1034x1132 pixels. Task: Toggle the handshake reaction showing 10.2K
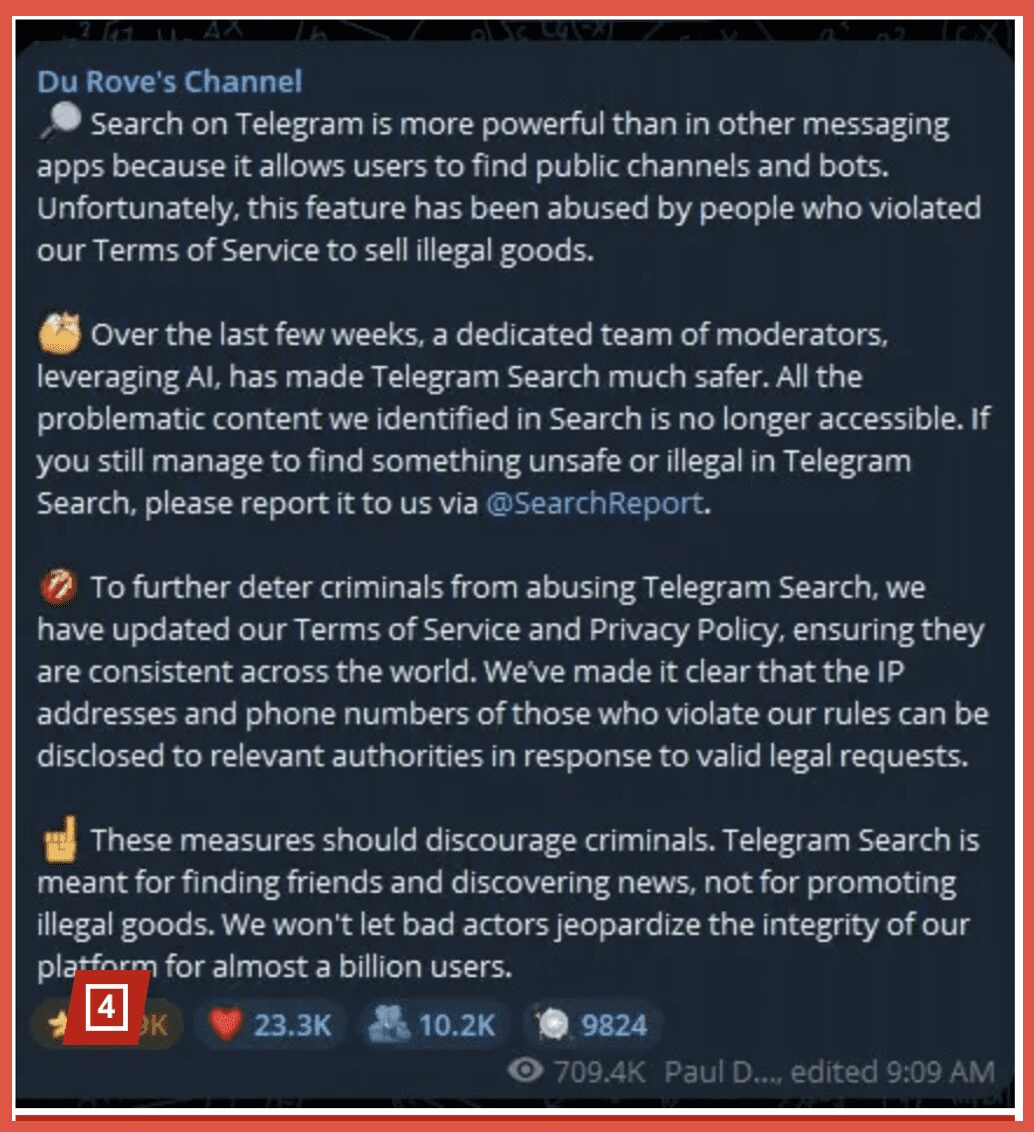(x=434, y=1024)
